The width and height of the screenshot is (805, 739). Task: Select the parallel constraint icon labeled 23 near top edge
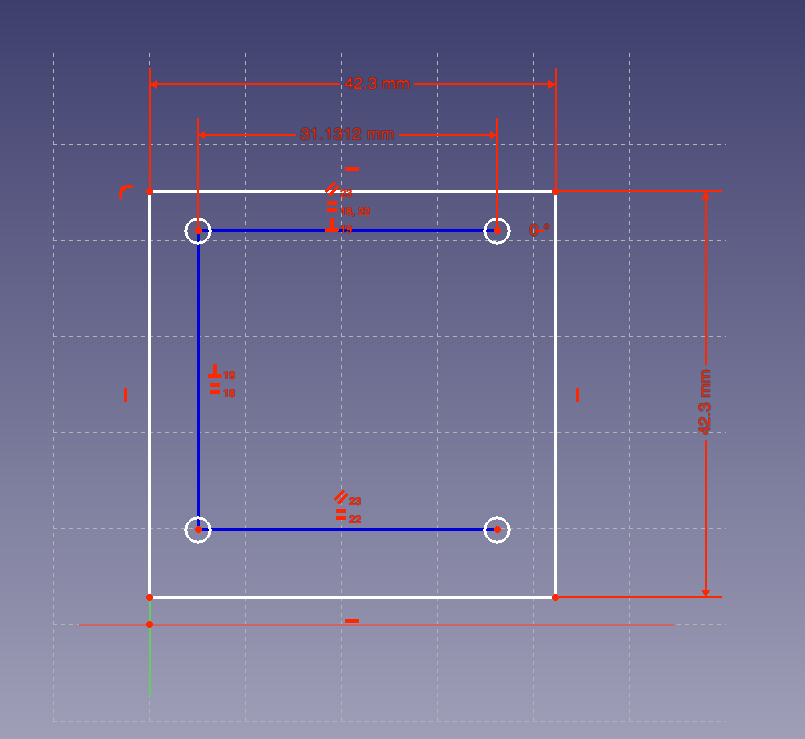pyautogui.click(x=330, y=189)
